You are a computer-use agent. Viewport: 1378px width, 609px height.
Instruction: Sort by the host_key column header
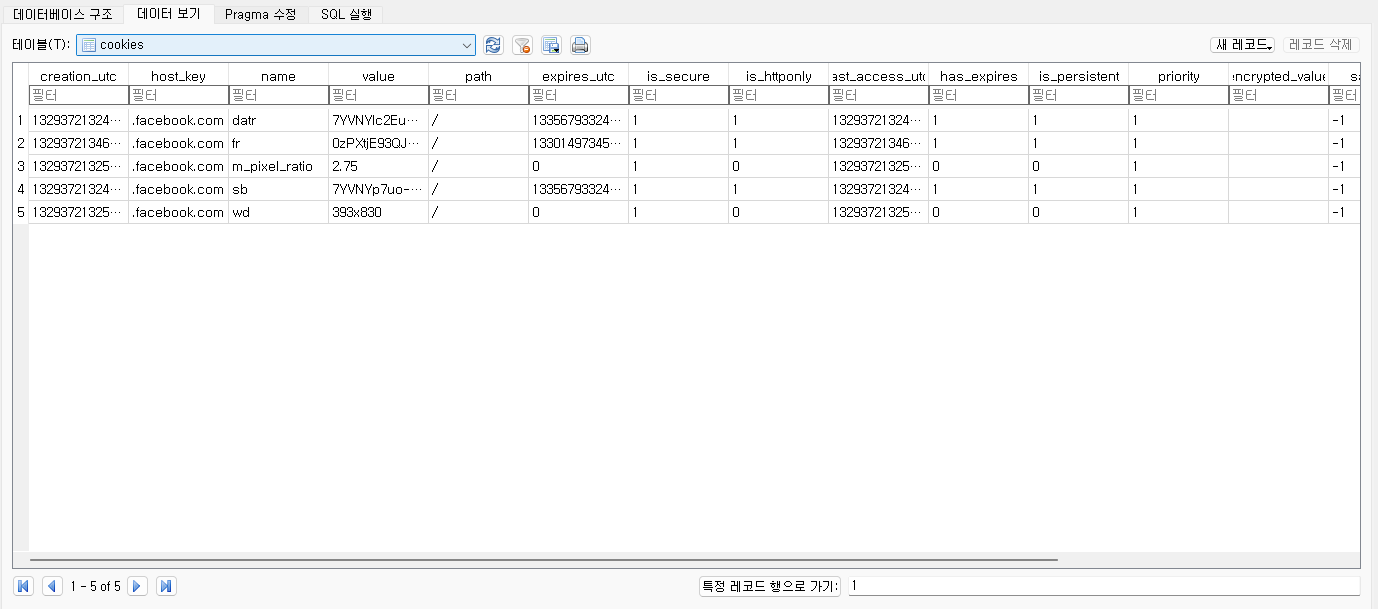pos(178,76)
